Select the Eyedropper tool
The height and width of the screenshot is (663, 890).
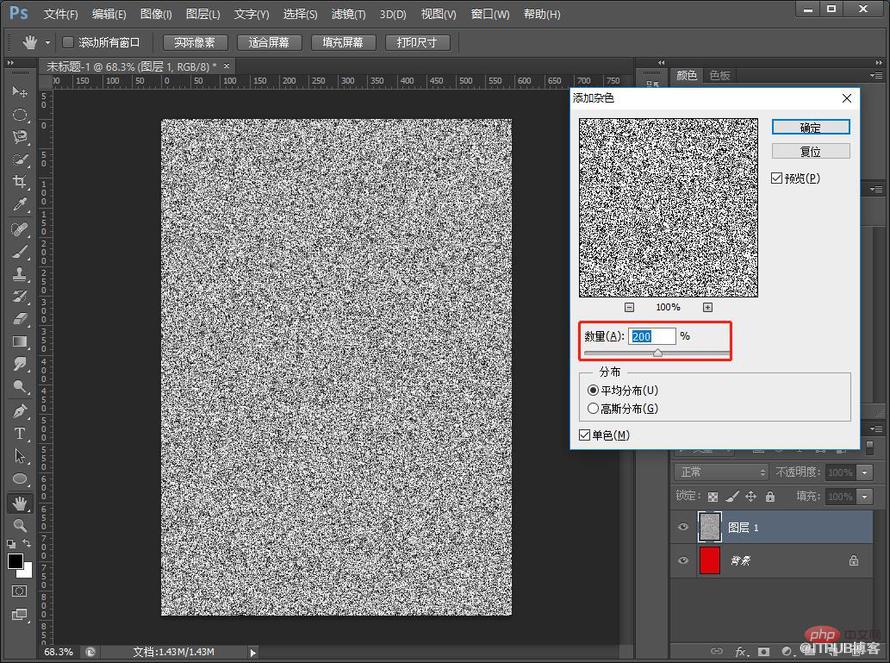click(20, 205)
